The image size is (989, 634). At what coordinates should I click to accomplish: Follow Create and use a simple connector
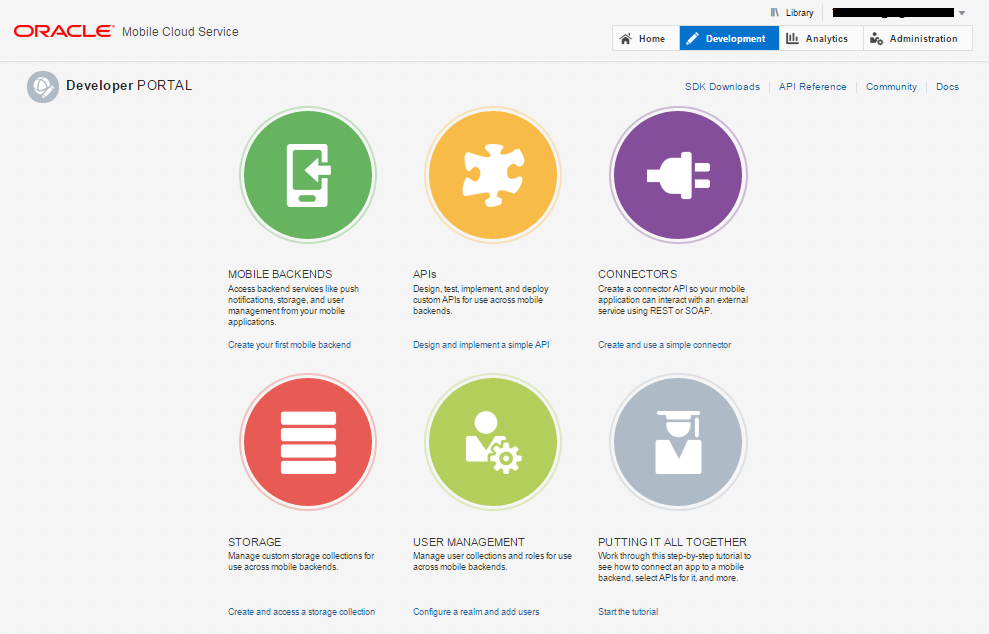click(x=665, y=345)
